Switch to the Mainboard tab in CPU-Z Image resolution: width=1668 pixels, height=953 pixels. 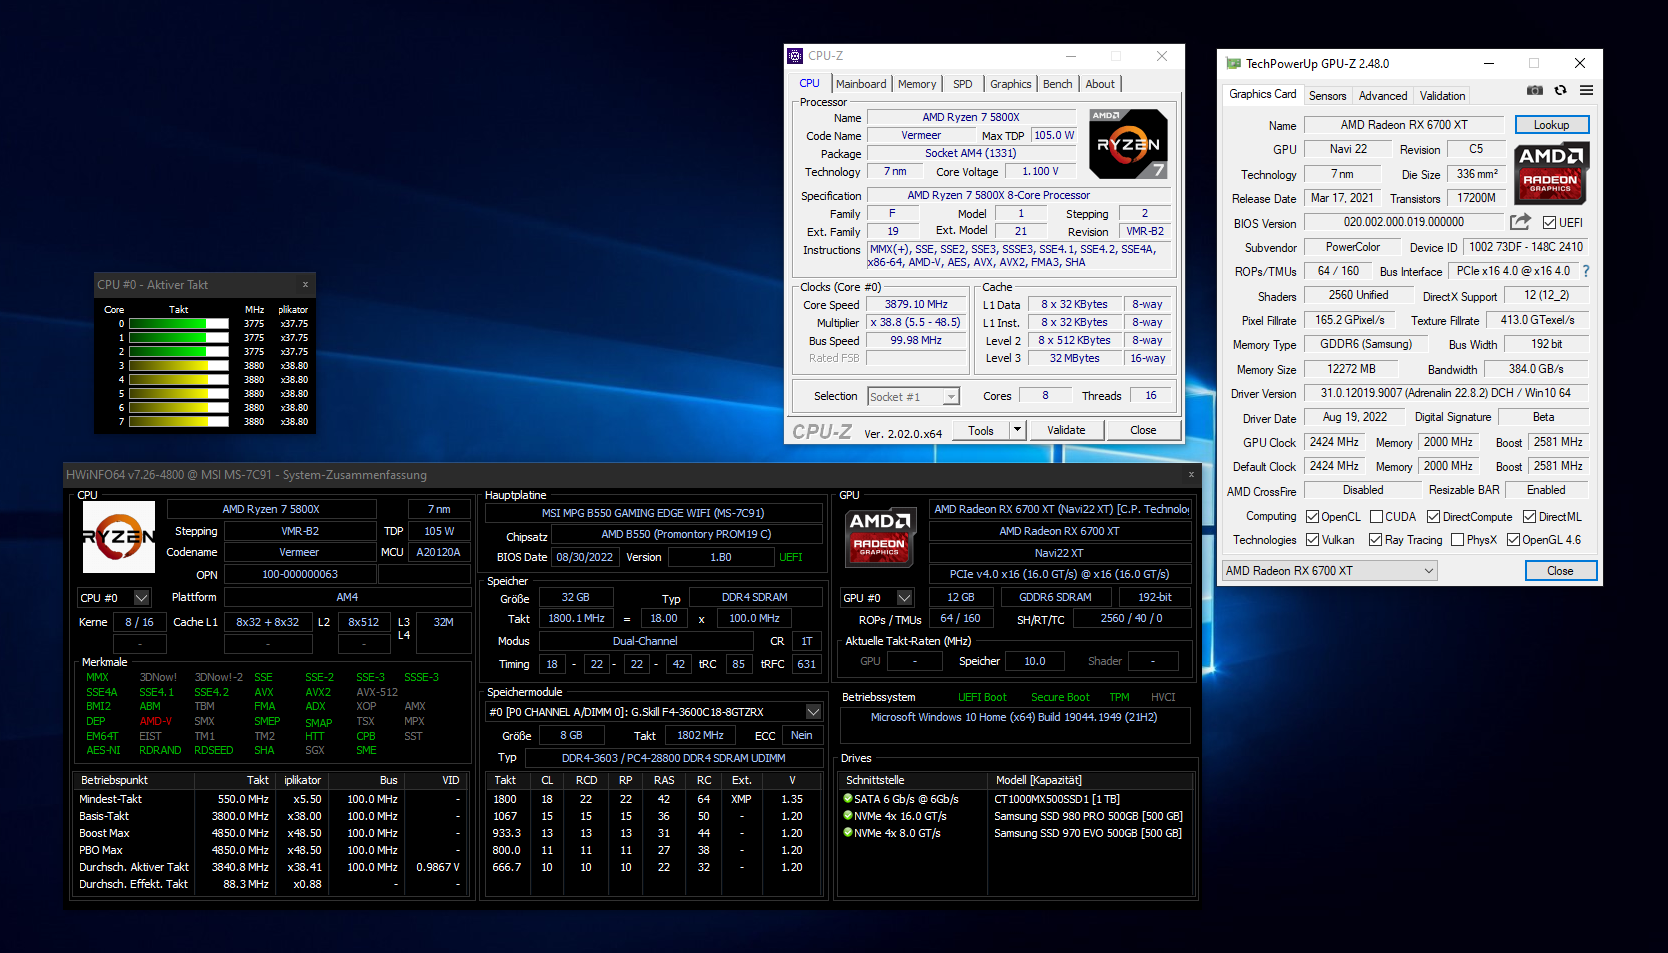(x=861, y=84)
